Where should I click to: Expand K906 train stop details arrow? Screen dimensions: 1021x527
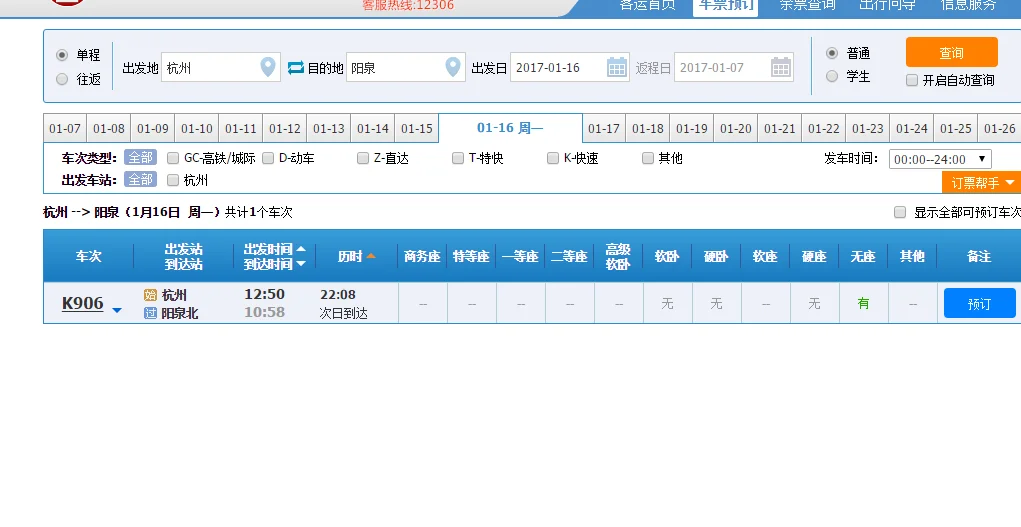click(x=117, y=311)
